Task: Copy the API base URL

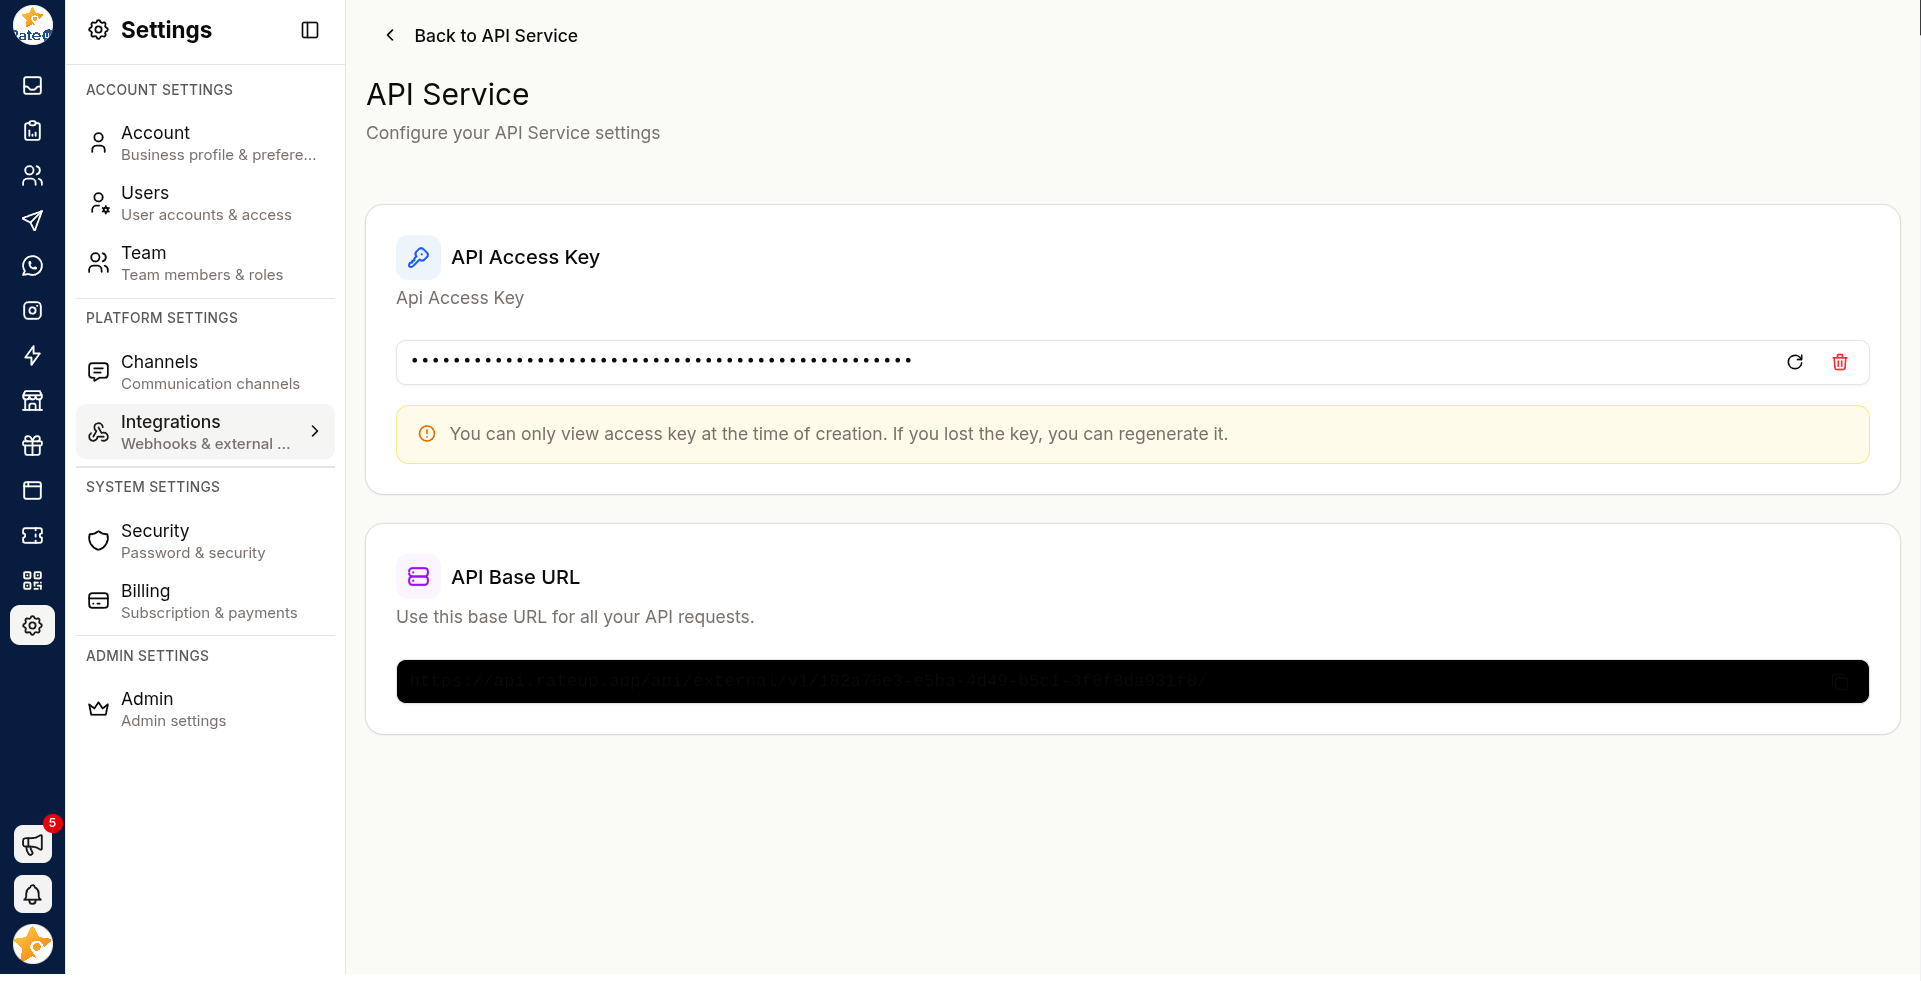Action: point(1840,682)
